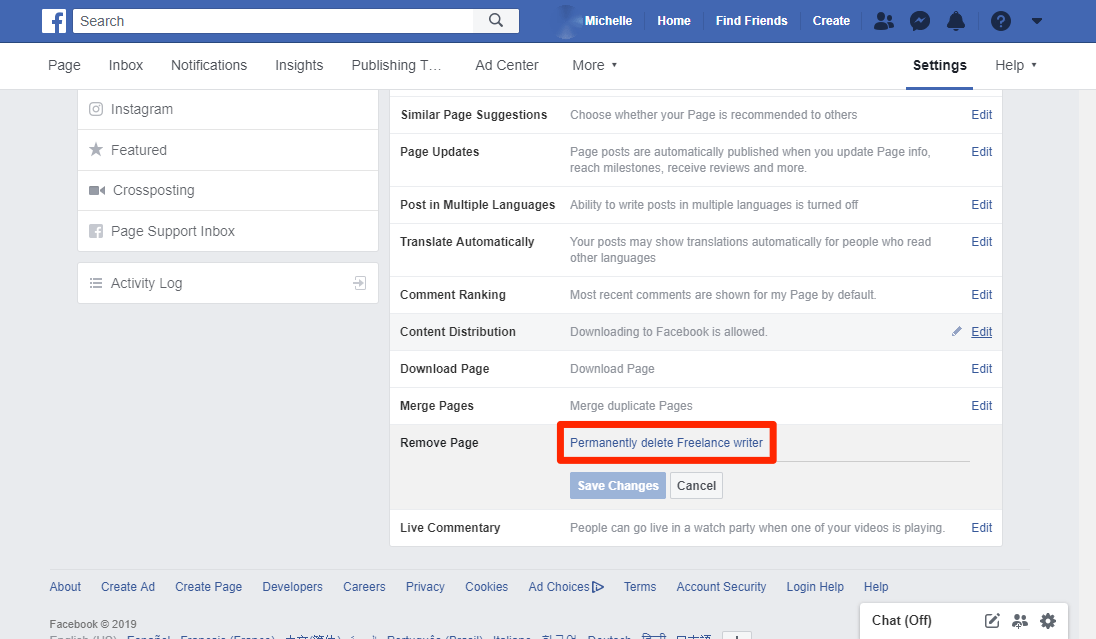Image resolution: width=1096 pixels, height=639 pixels.
Task: Click the new message compose icon in Chat
Action: click(992, 620)
